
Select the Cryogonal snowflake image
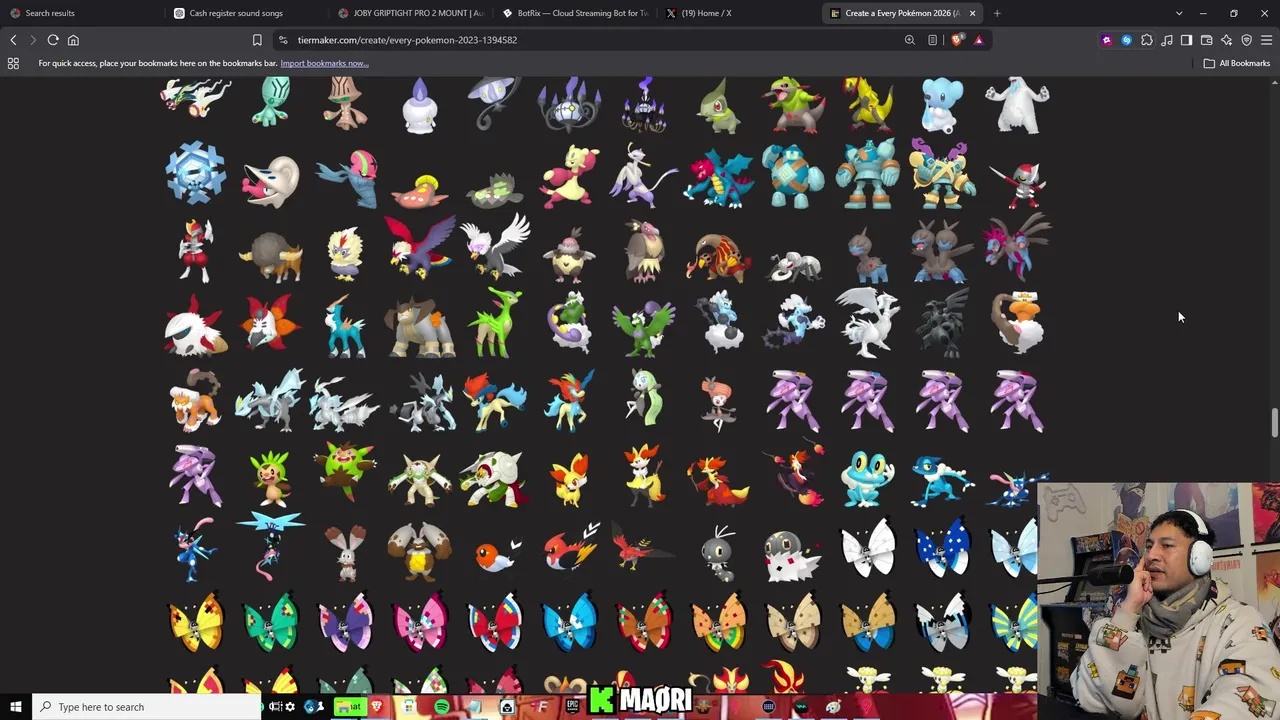coord(196,174)
